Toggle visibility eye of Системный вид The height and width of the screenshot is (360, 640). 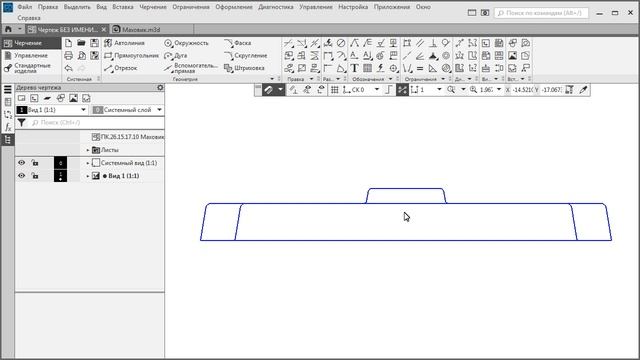click(x=22, y=163)
